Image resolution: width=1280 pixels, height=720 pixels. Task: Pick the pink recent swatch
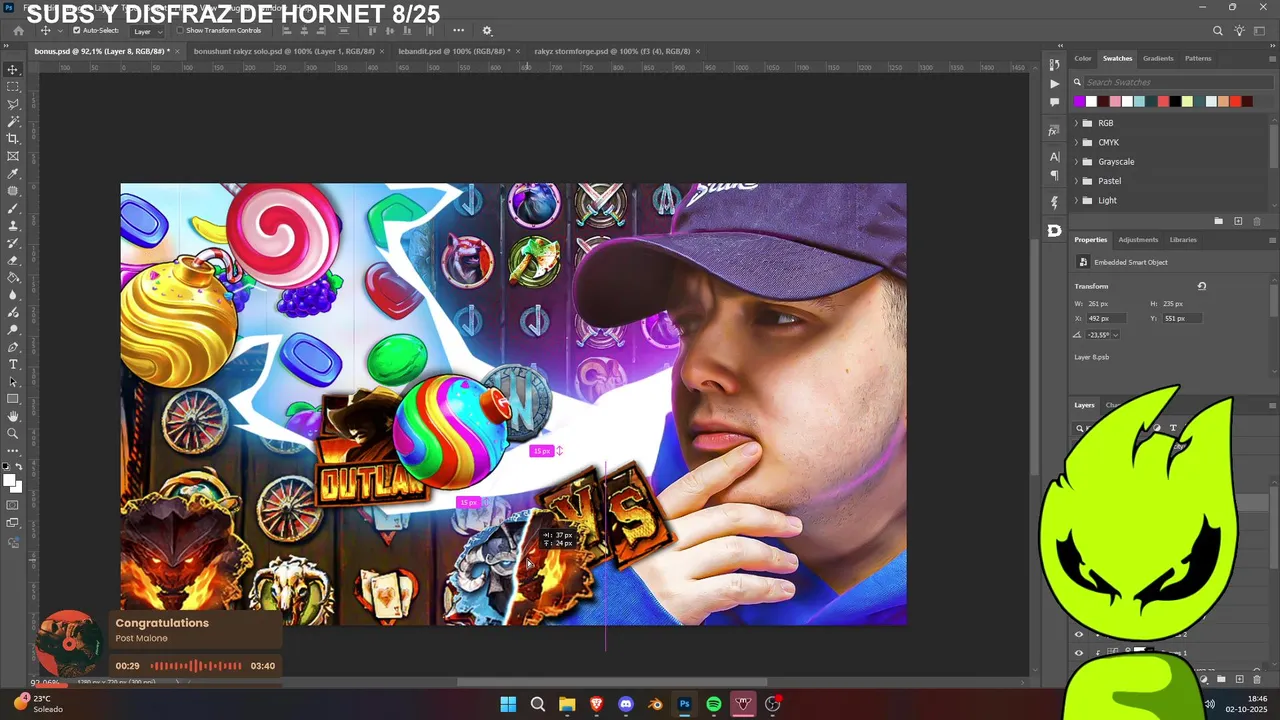pos(1115,101)
